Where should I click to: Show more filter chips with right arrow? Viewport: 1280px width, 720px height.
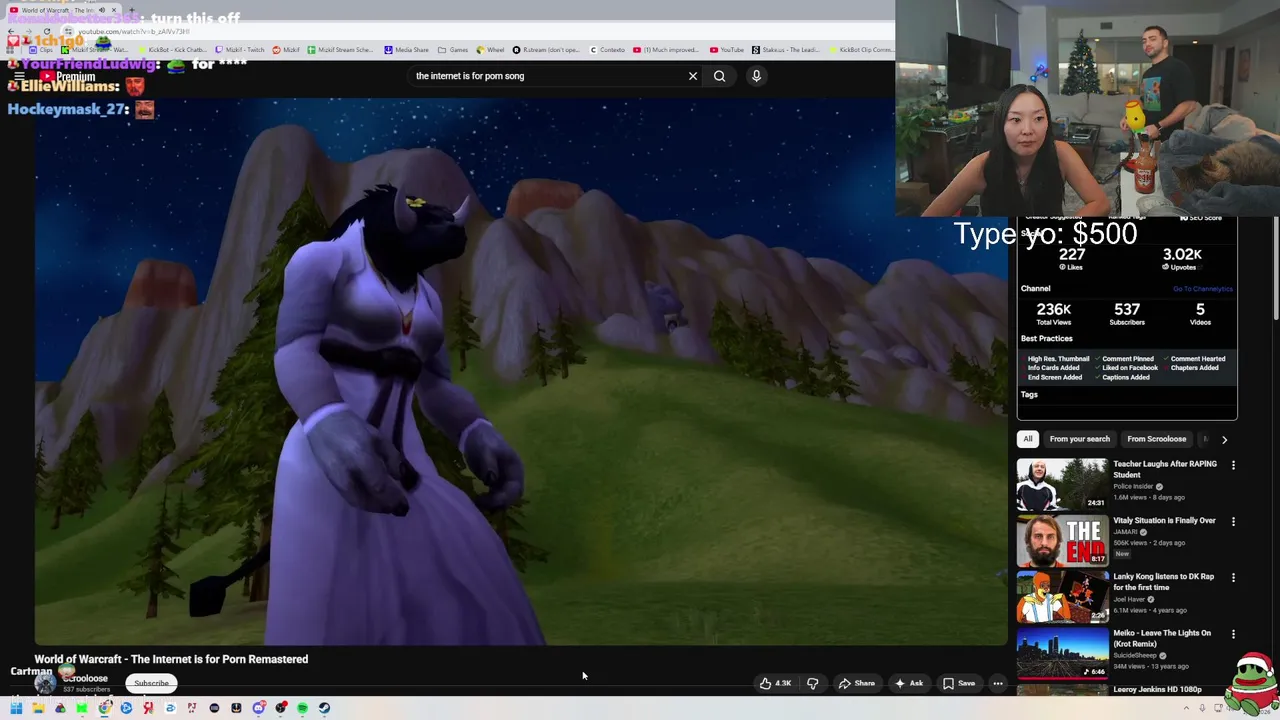(1224, 439)
